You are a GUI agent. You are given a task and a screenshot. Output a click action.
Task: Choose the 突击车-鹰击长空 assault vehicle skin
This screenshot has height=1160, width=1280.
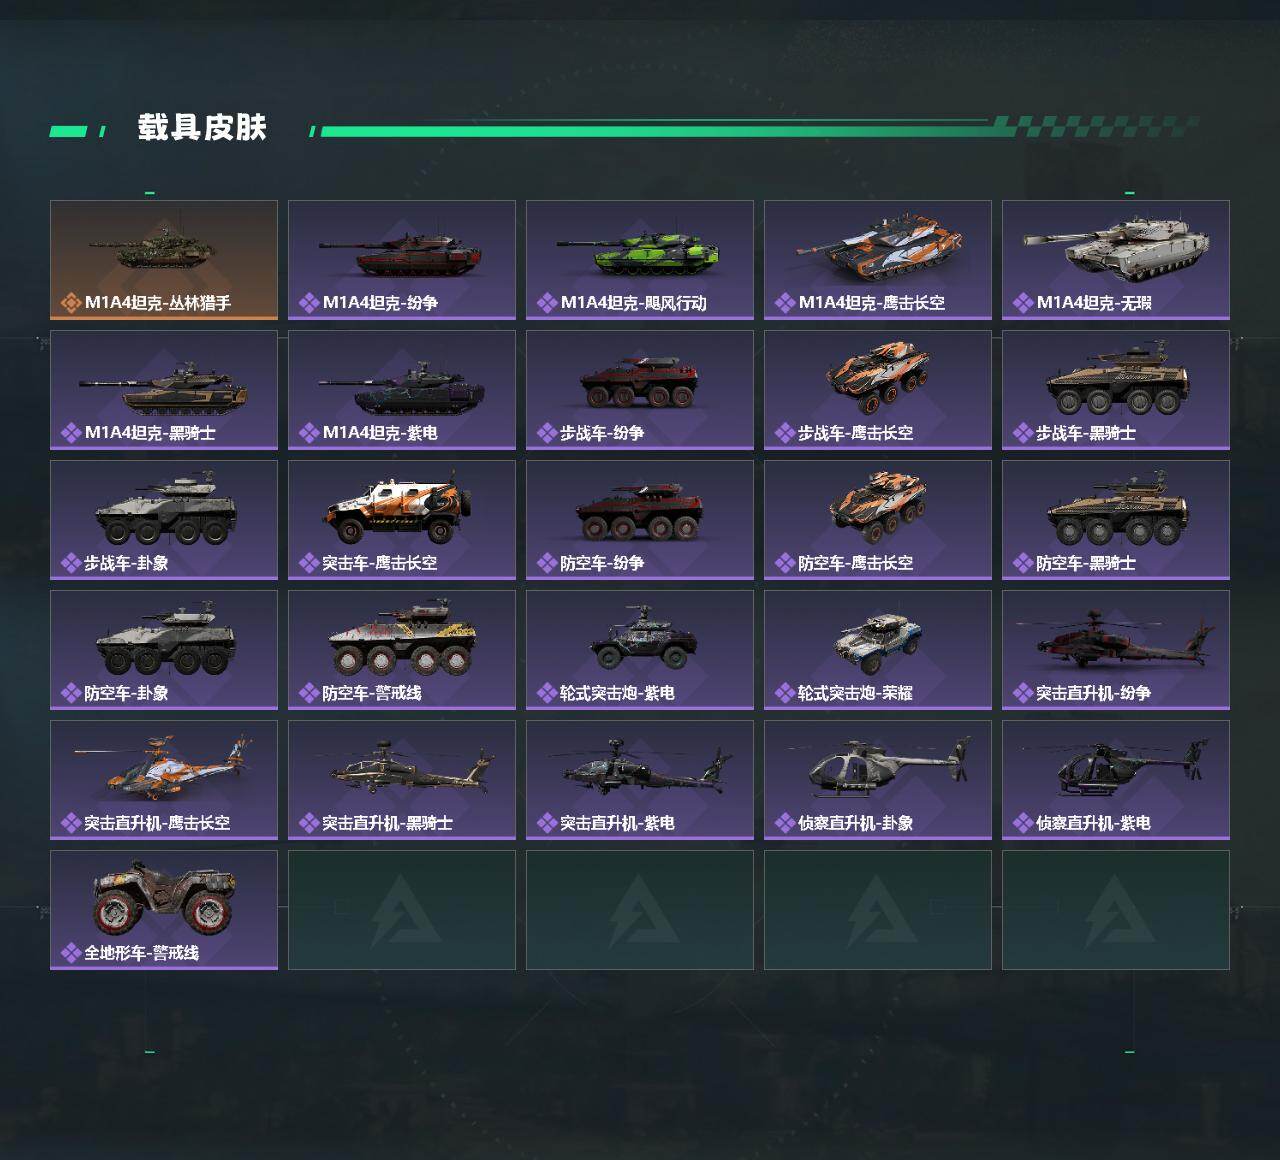(402, 520)
